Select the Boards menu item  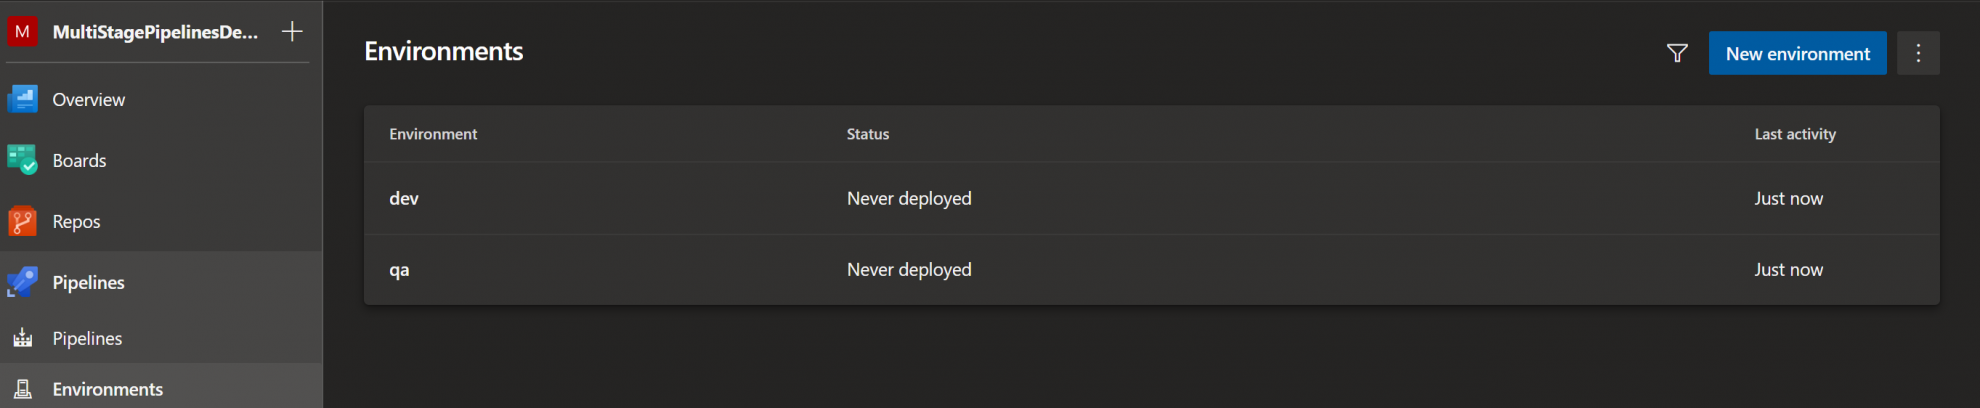click(x=79, y=161)
